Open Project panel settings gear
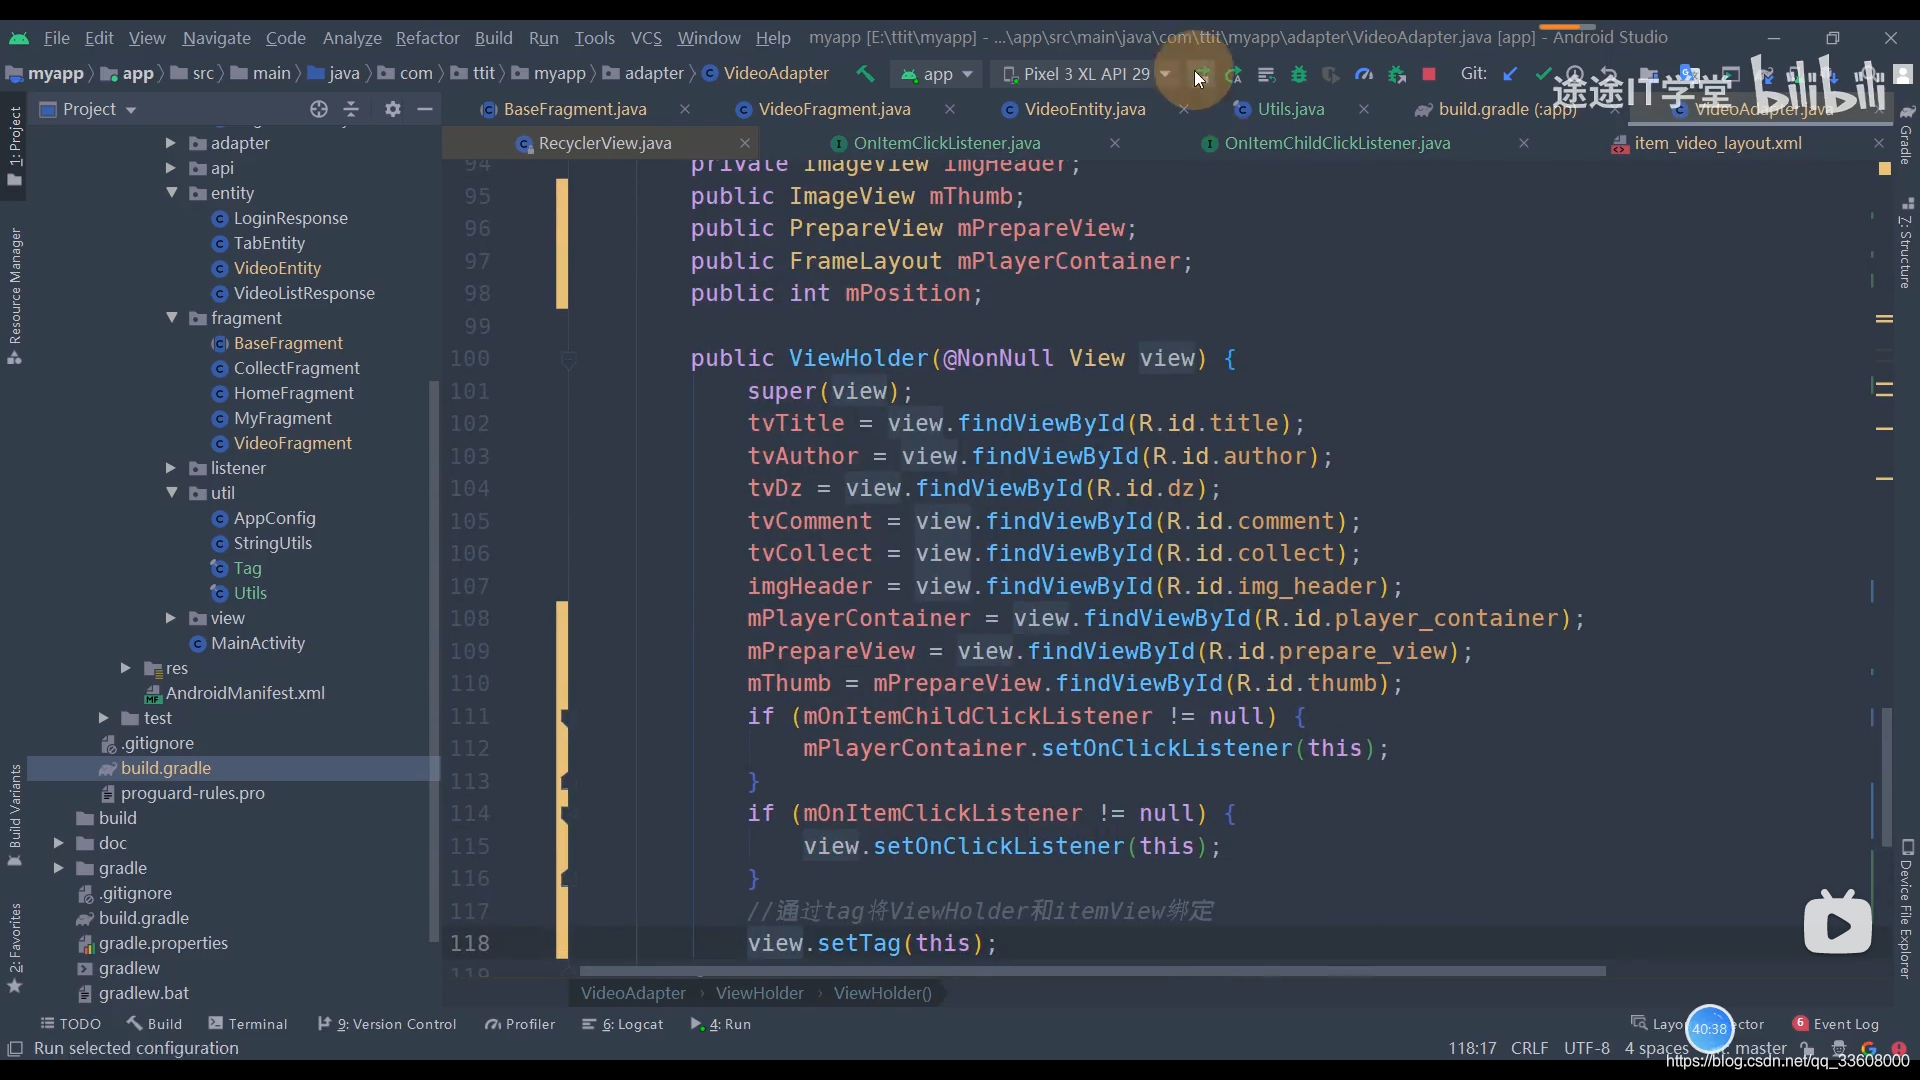 [x=393, y=109]
